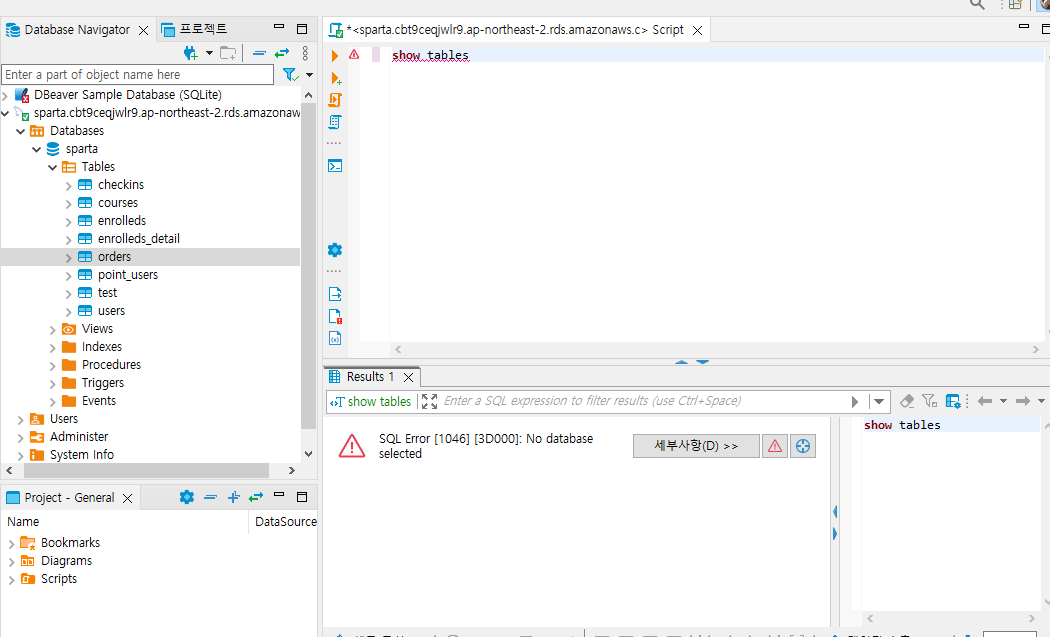The image size is (1050, 637).
Task: Click the maximize results panel icon
Action: pyautogui.click(x=429, y=401)
